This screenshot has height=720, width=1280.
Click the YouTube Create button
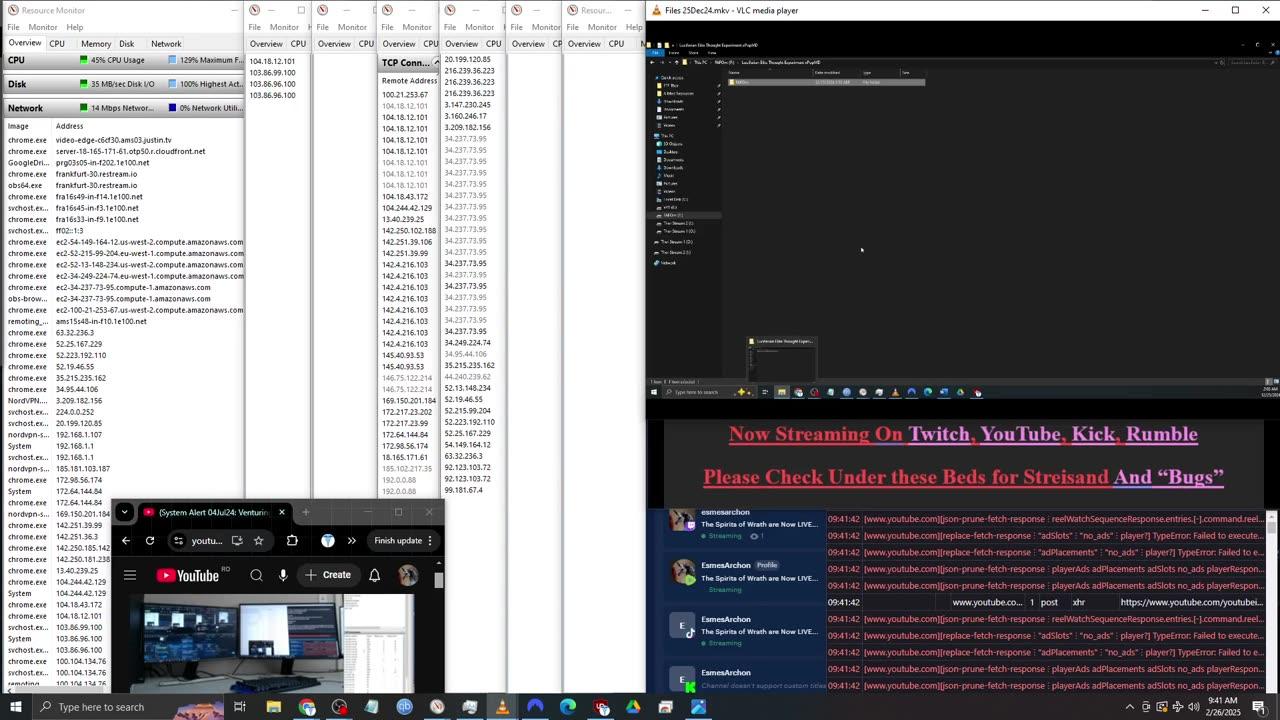click(x=329, y=575)
